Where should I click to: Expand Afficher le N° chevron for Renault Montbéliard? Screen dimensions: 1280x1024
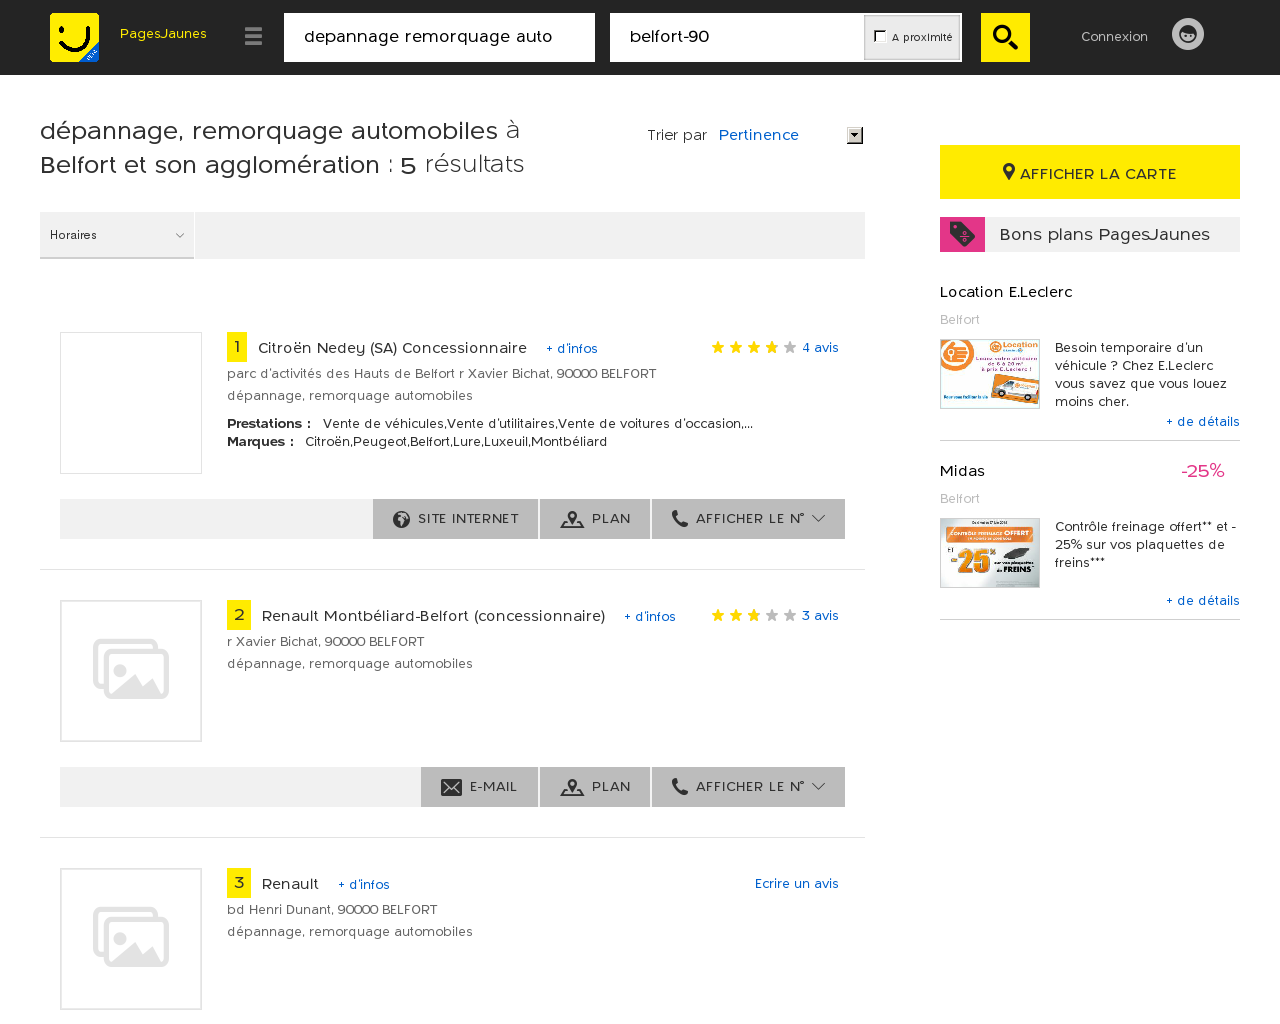[x=819, y=787]
